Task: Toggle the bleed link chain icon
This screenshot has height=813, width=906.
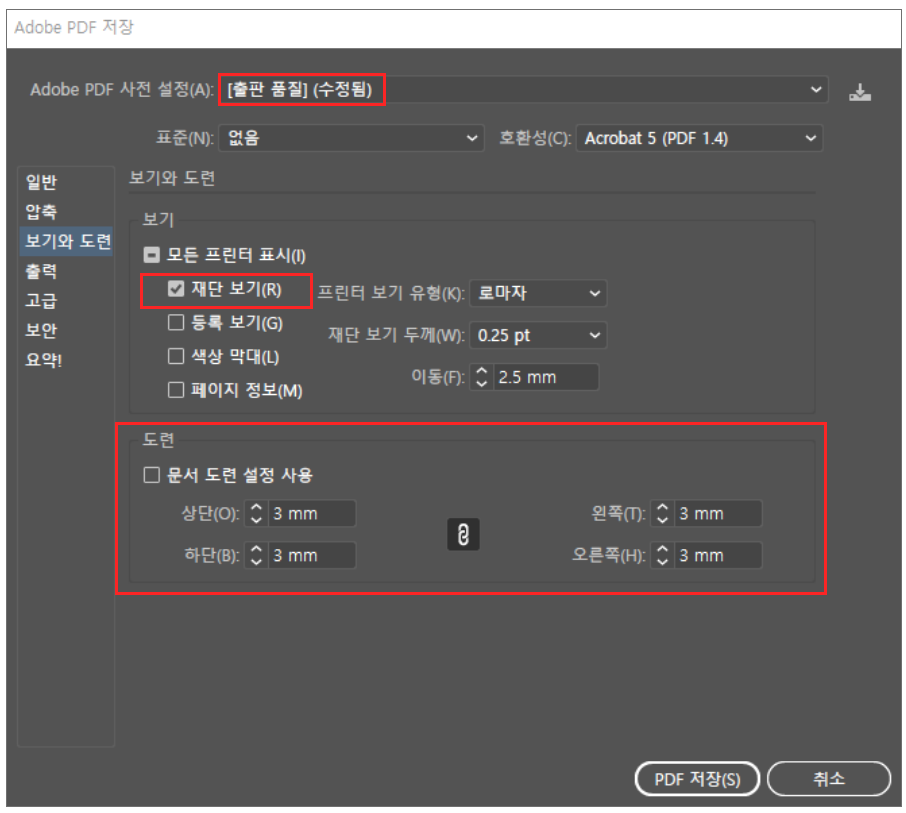Action: [x=463, y=534]
